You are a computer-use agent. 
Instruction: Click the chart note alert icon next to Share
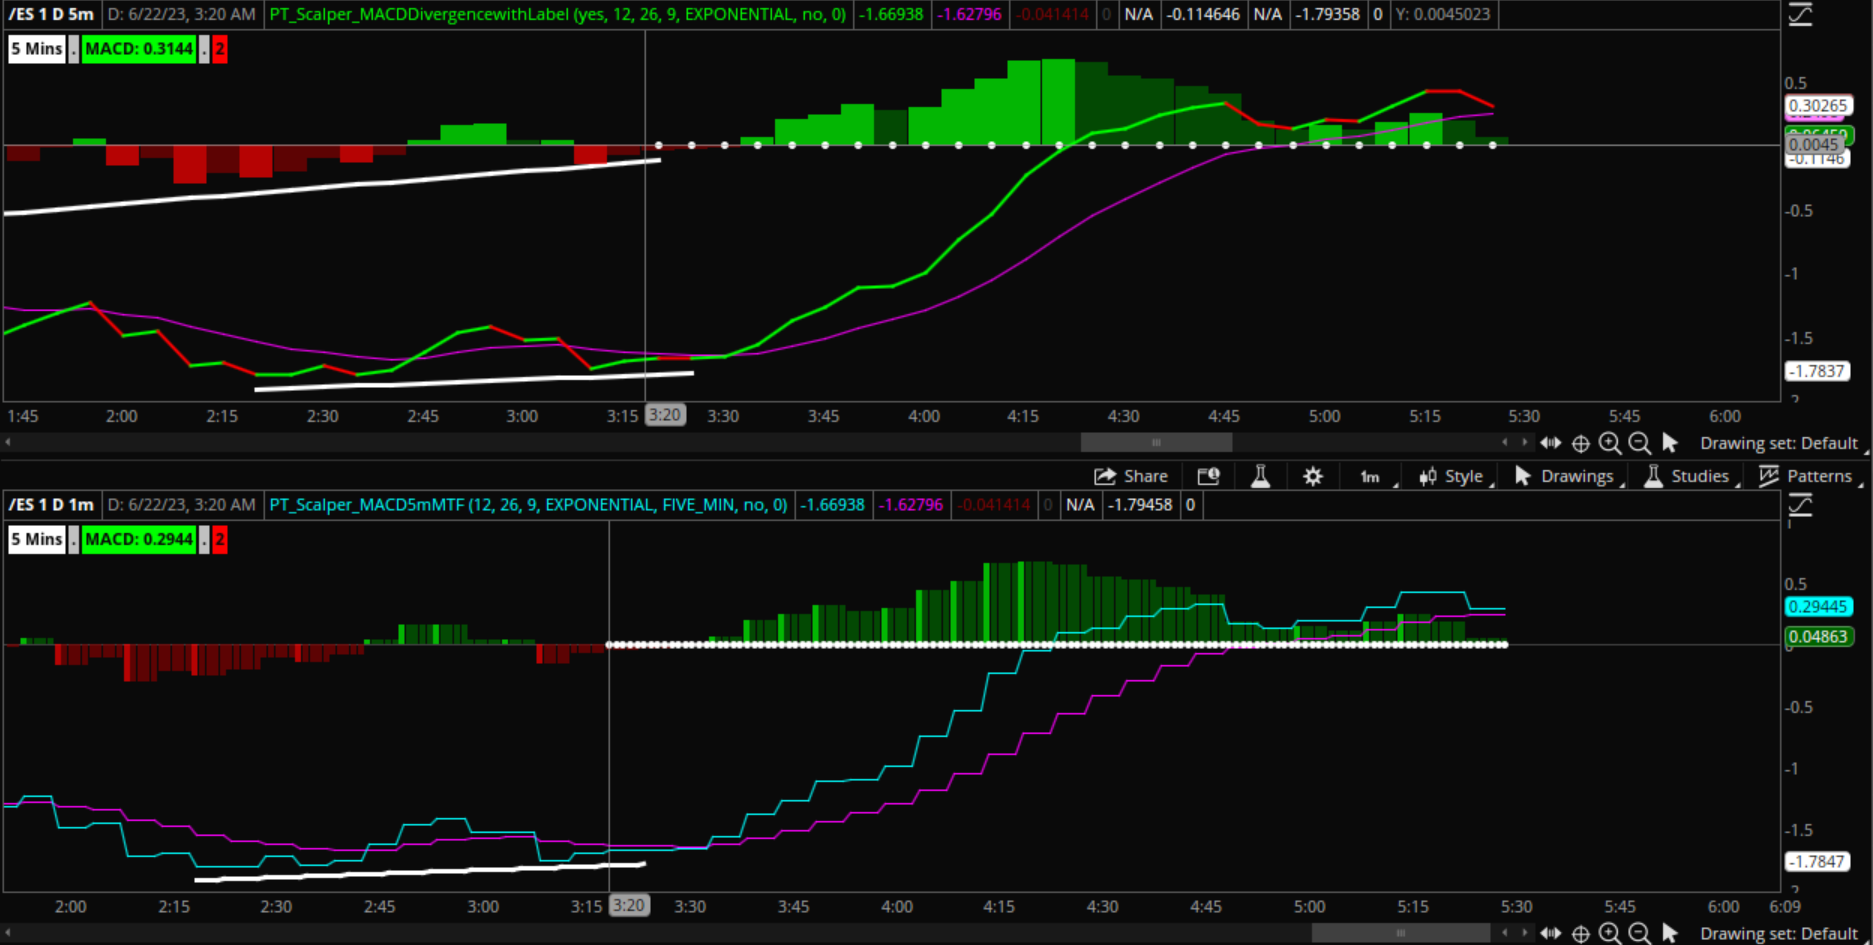point(1209,476)
